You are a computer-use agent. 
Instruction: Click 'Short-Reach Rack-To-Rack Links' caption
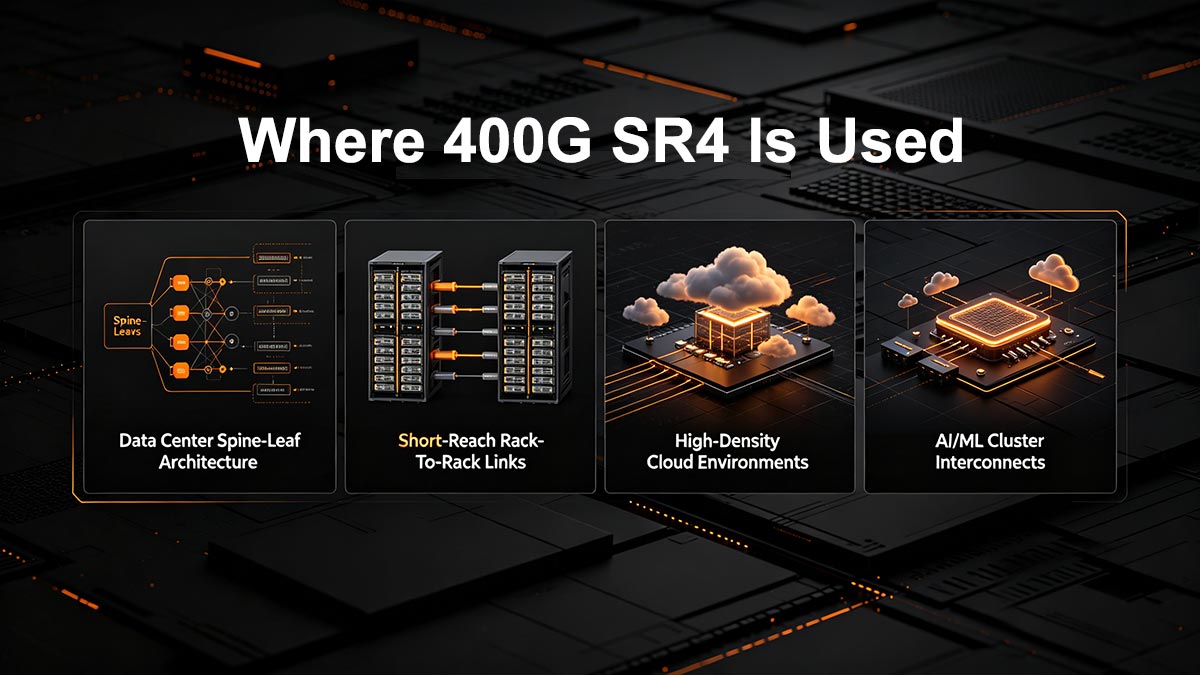(x=469, y=451)
